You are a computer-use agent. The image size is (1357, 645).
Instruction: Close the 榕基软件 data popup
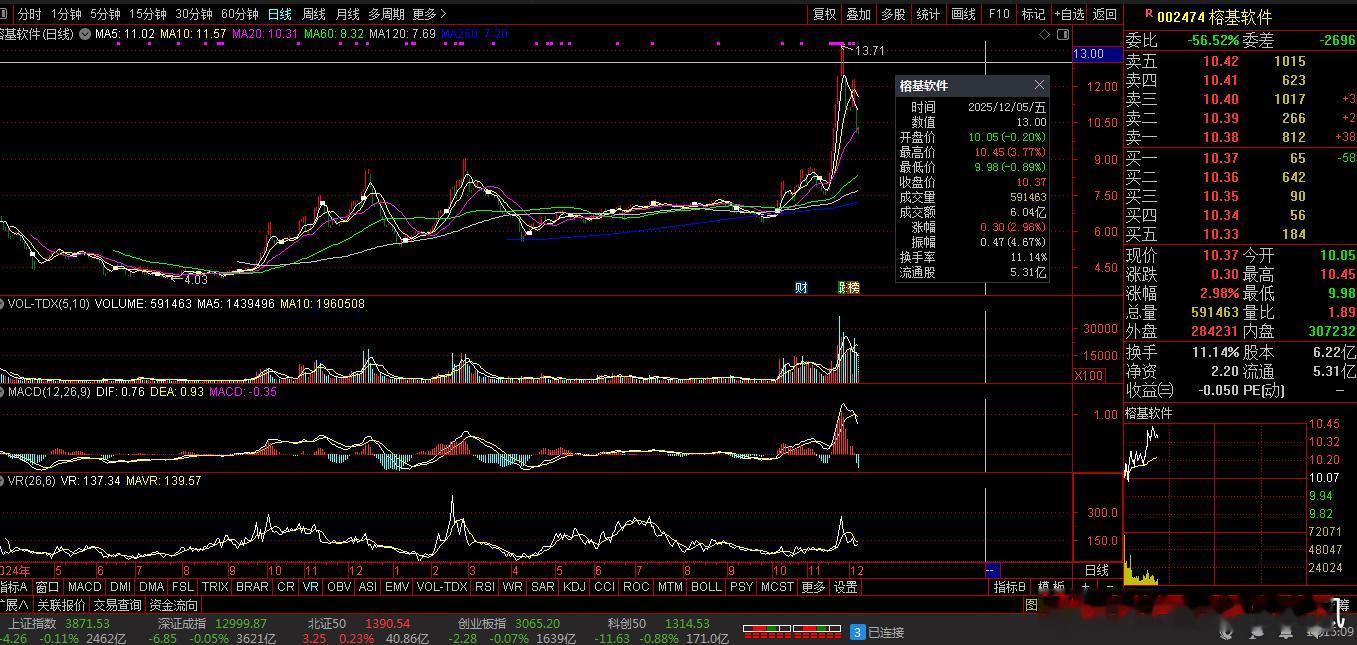(x=1039, y=85)
